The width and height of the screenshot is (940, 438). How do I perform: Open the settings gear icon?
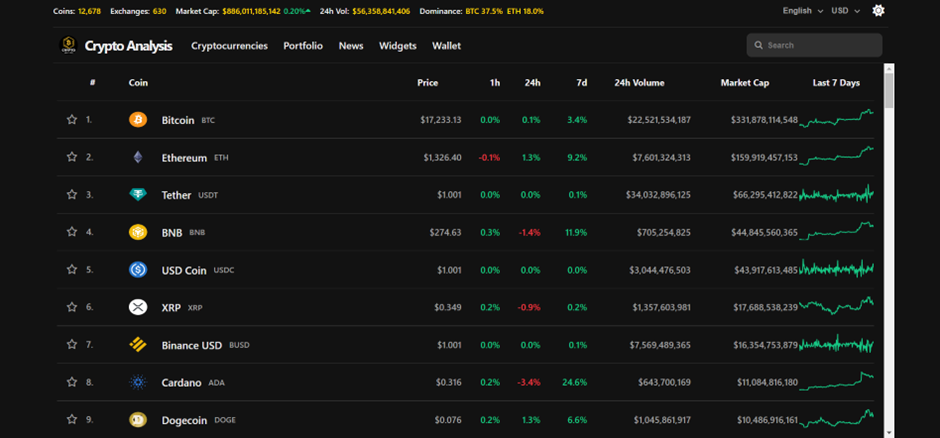tap(878, 11)
